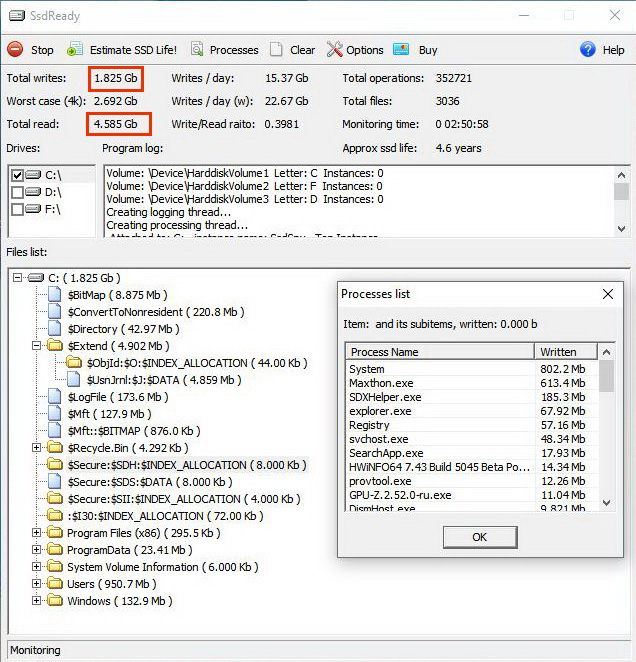Click the $UsnJrnl:$J:$DATA file icon
Image resolution: width=636 pixels, height=662 pixels.
74,380
